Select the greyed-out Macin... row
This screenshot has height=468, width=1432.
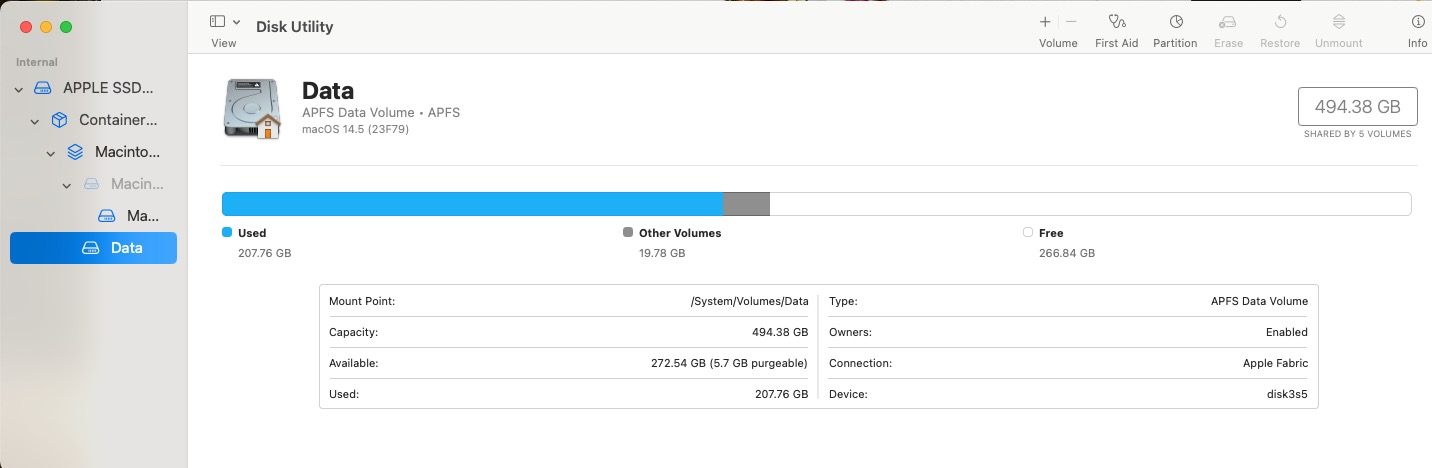tap(93, 184)
